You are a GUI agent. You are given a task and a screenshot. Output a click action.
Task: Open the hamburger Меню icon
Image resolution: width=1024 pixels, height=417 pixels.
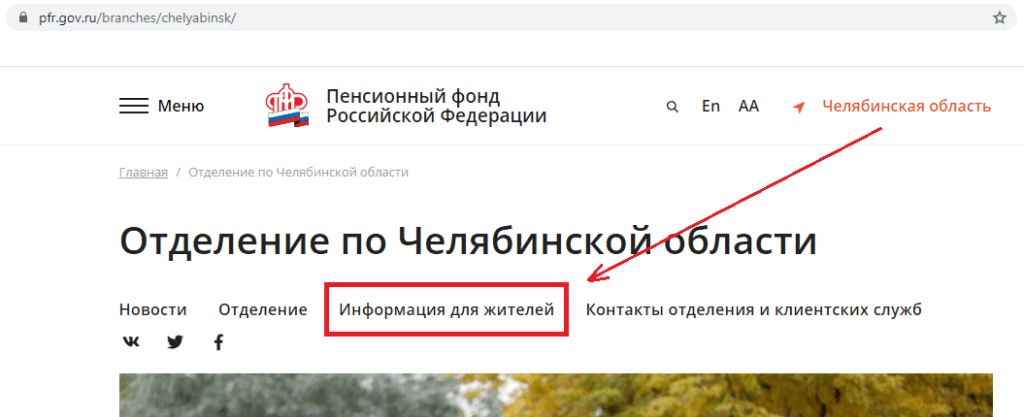(x=134, y=106)
